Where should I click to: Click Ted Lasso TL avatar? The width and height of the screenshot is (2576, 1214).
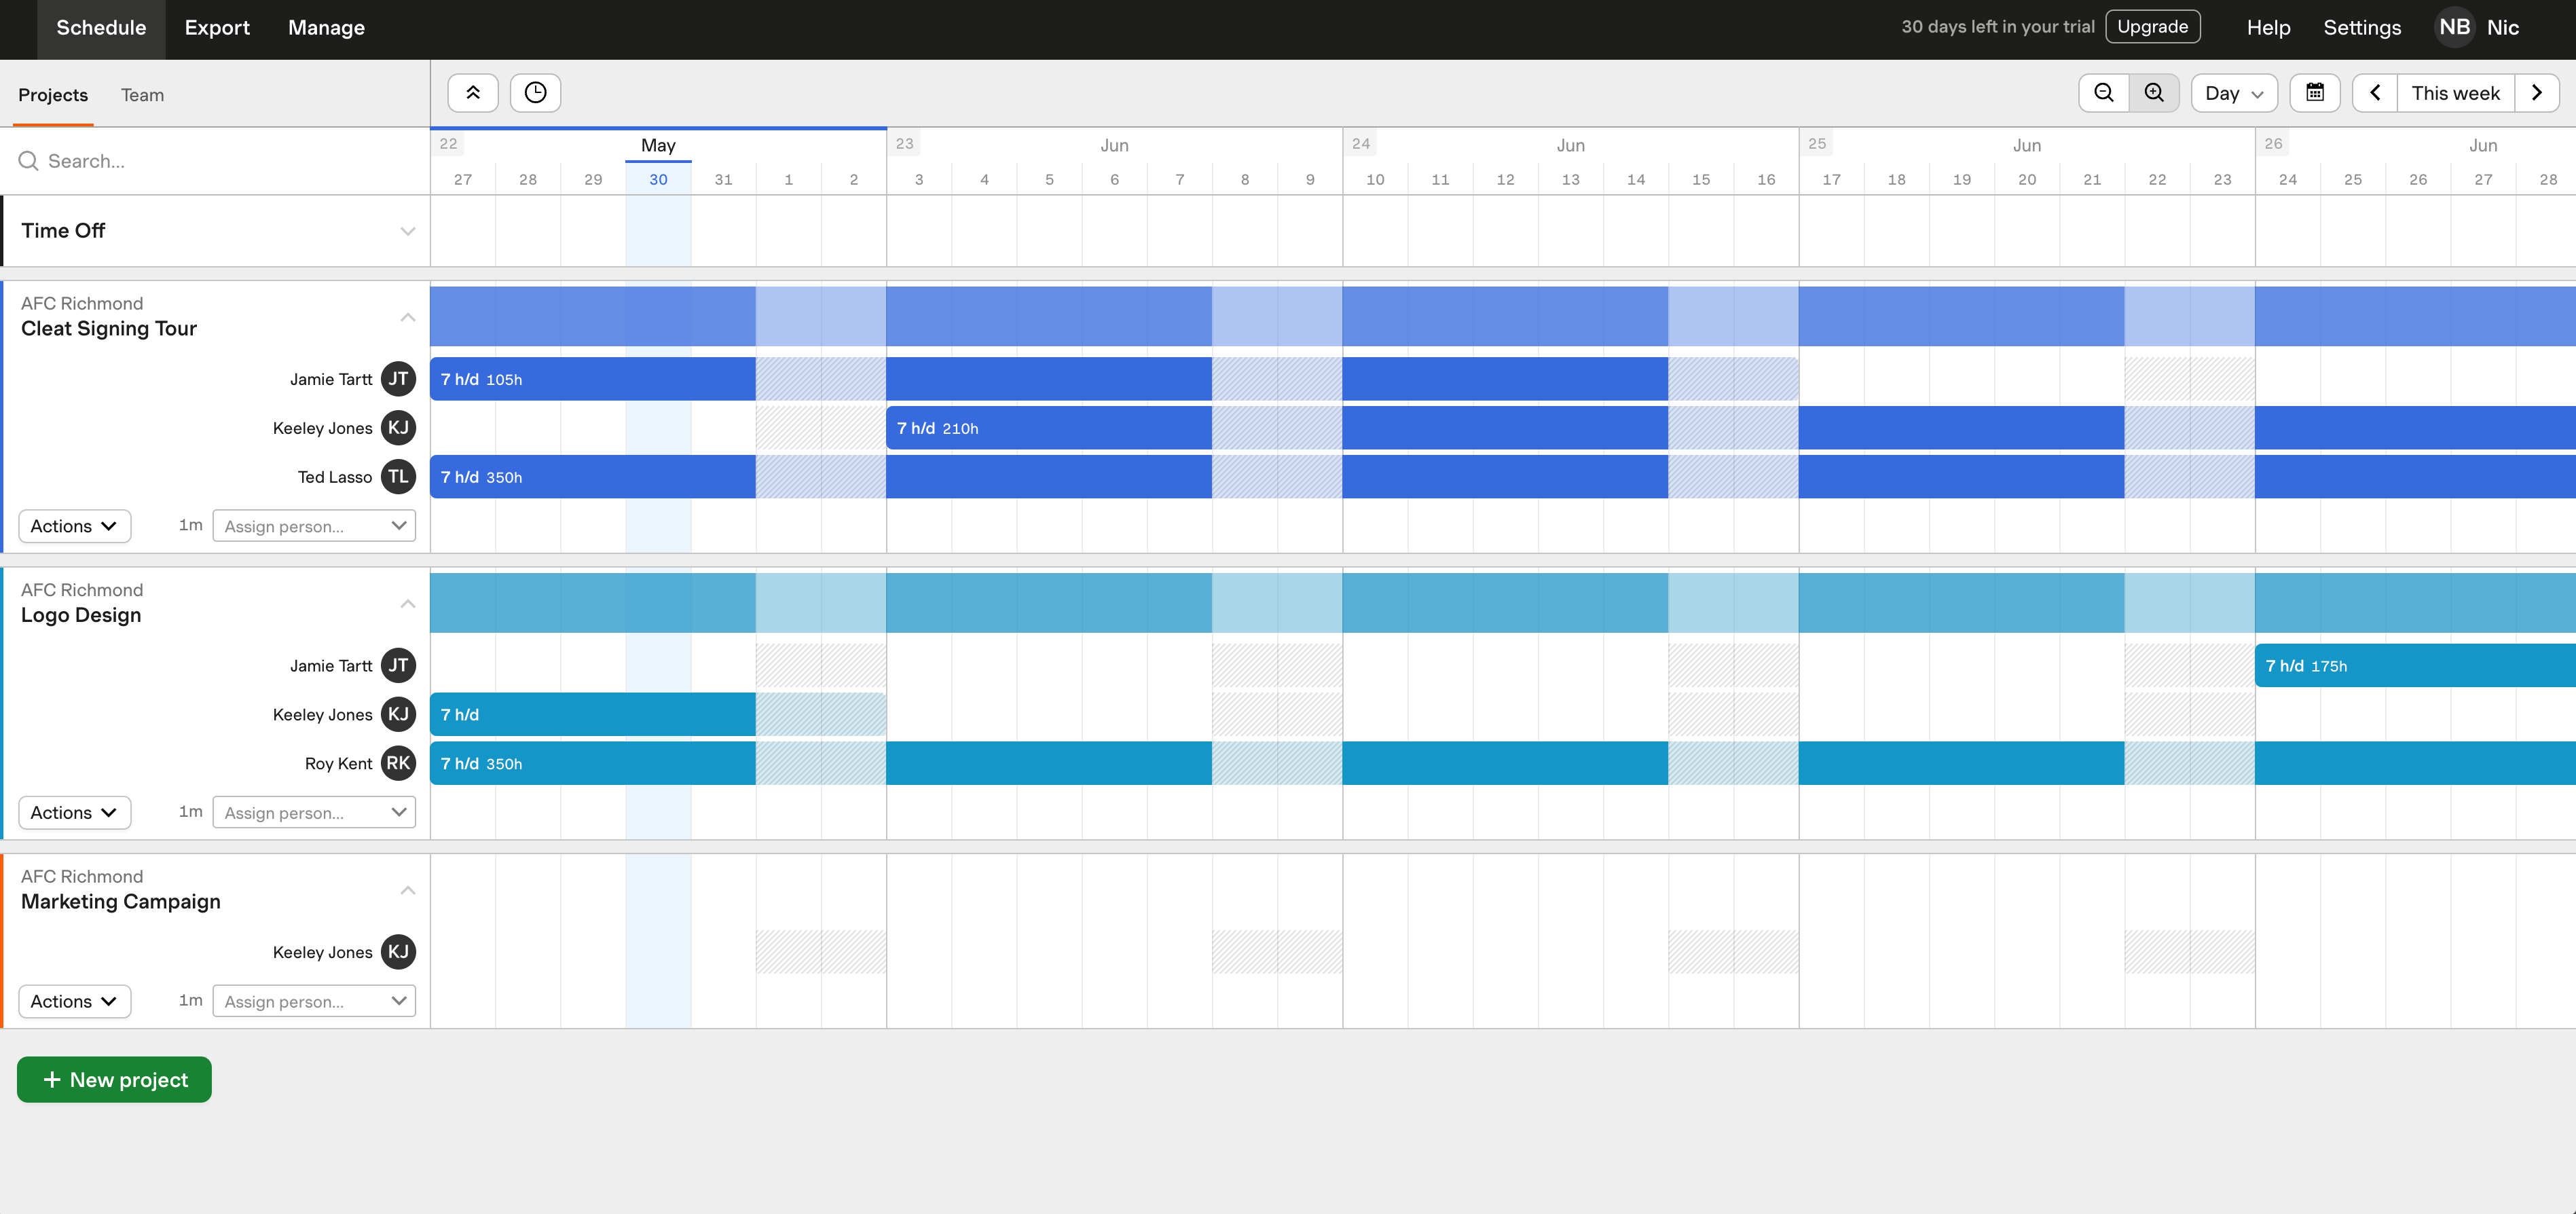(398, 477)
